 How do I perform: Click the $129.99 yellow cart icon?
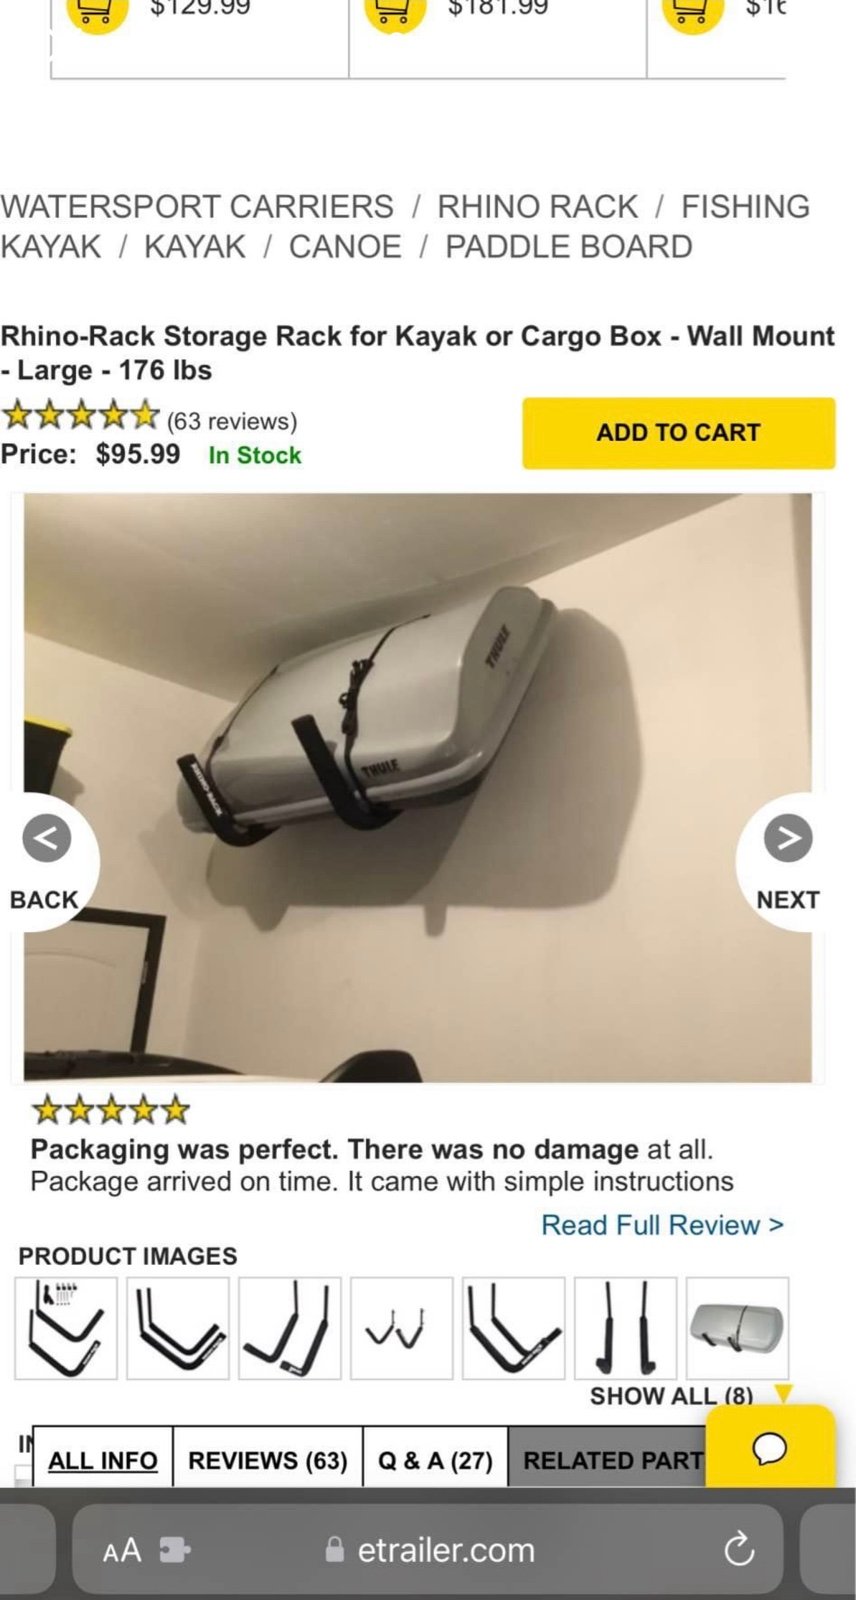97,12
